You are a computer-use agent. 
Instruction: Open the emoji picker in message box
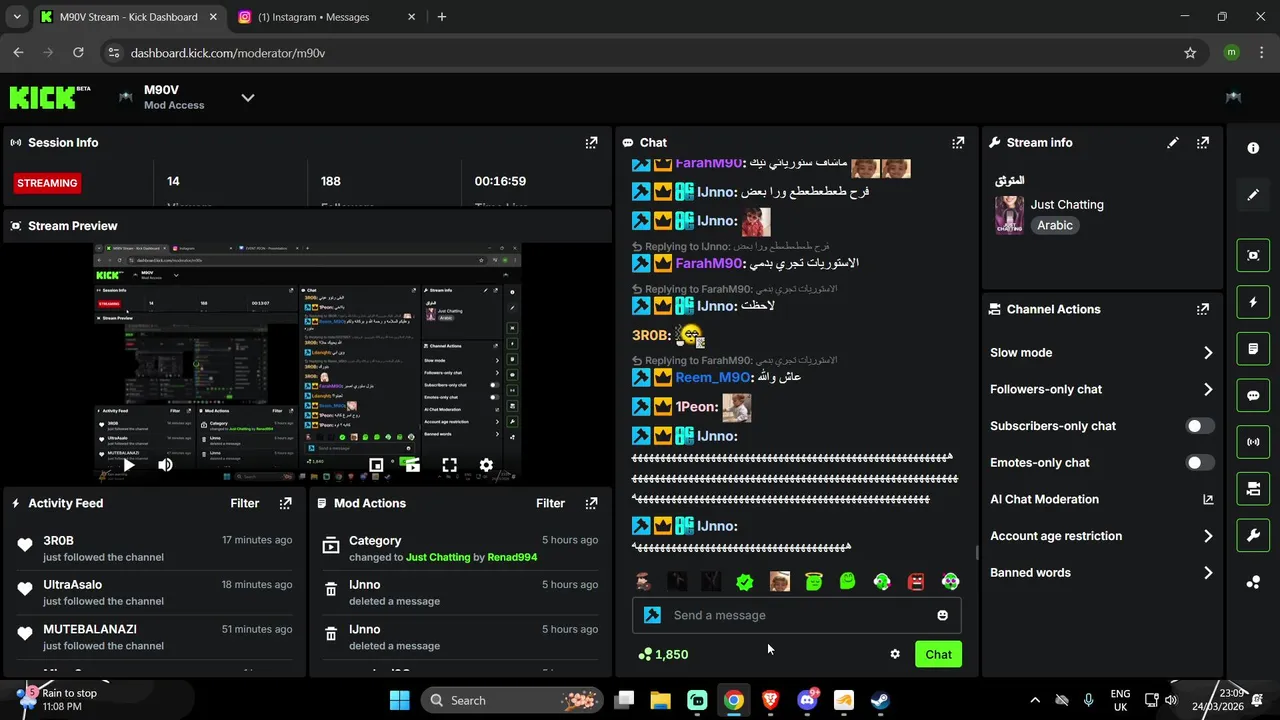tap(942, 615)
